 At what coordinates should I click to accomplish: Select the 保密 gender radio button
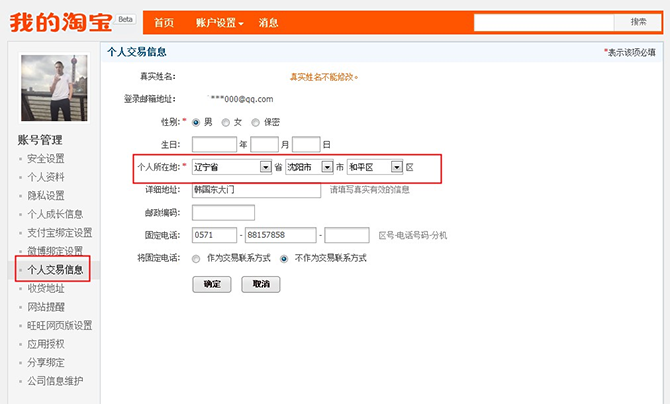255,123
